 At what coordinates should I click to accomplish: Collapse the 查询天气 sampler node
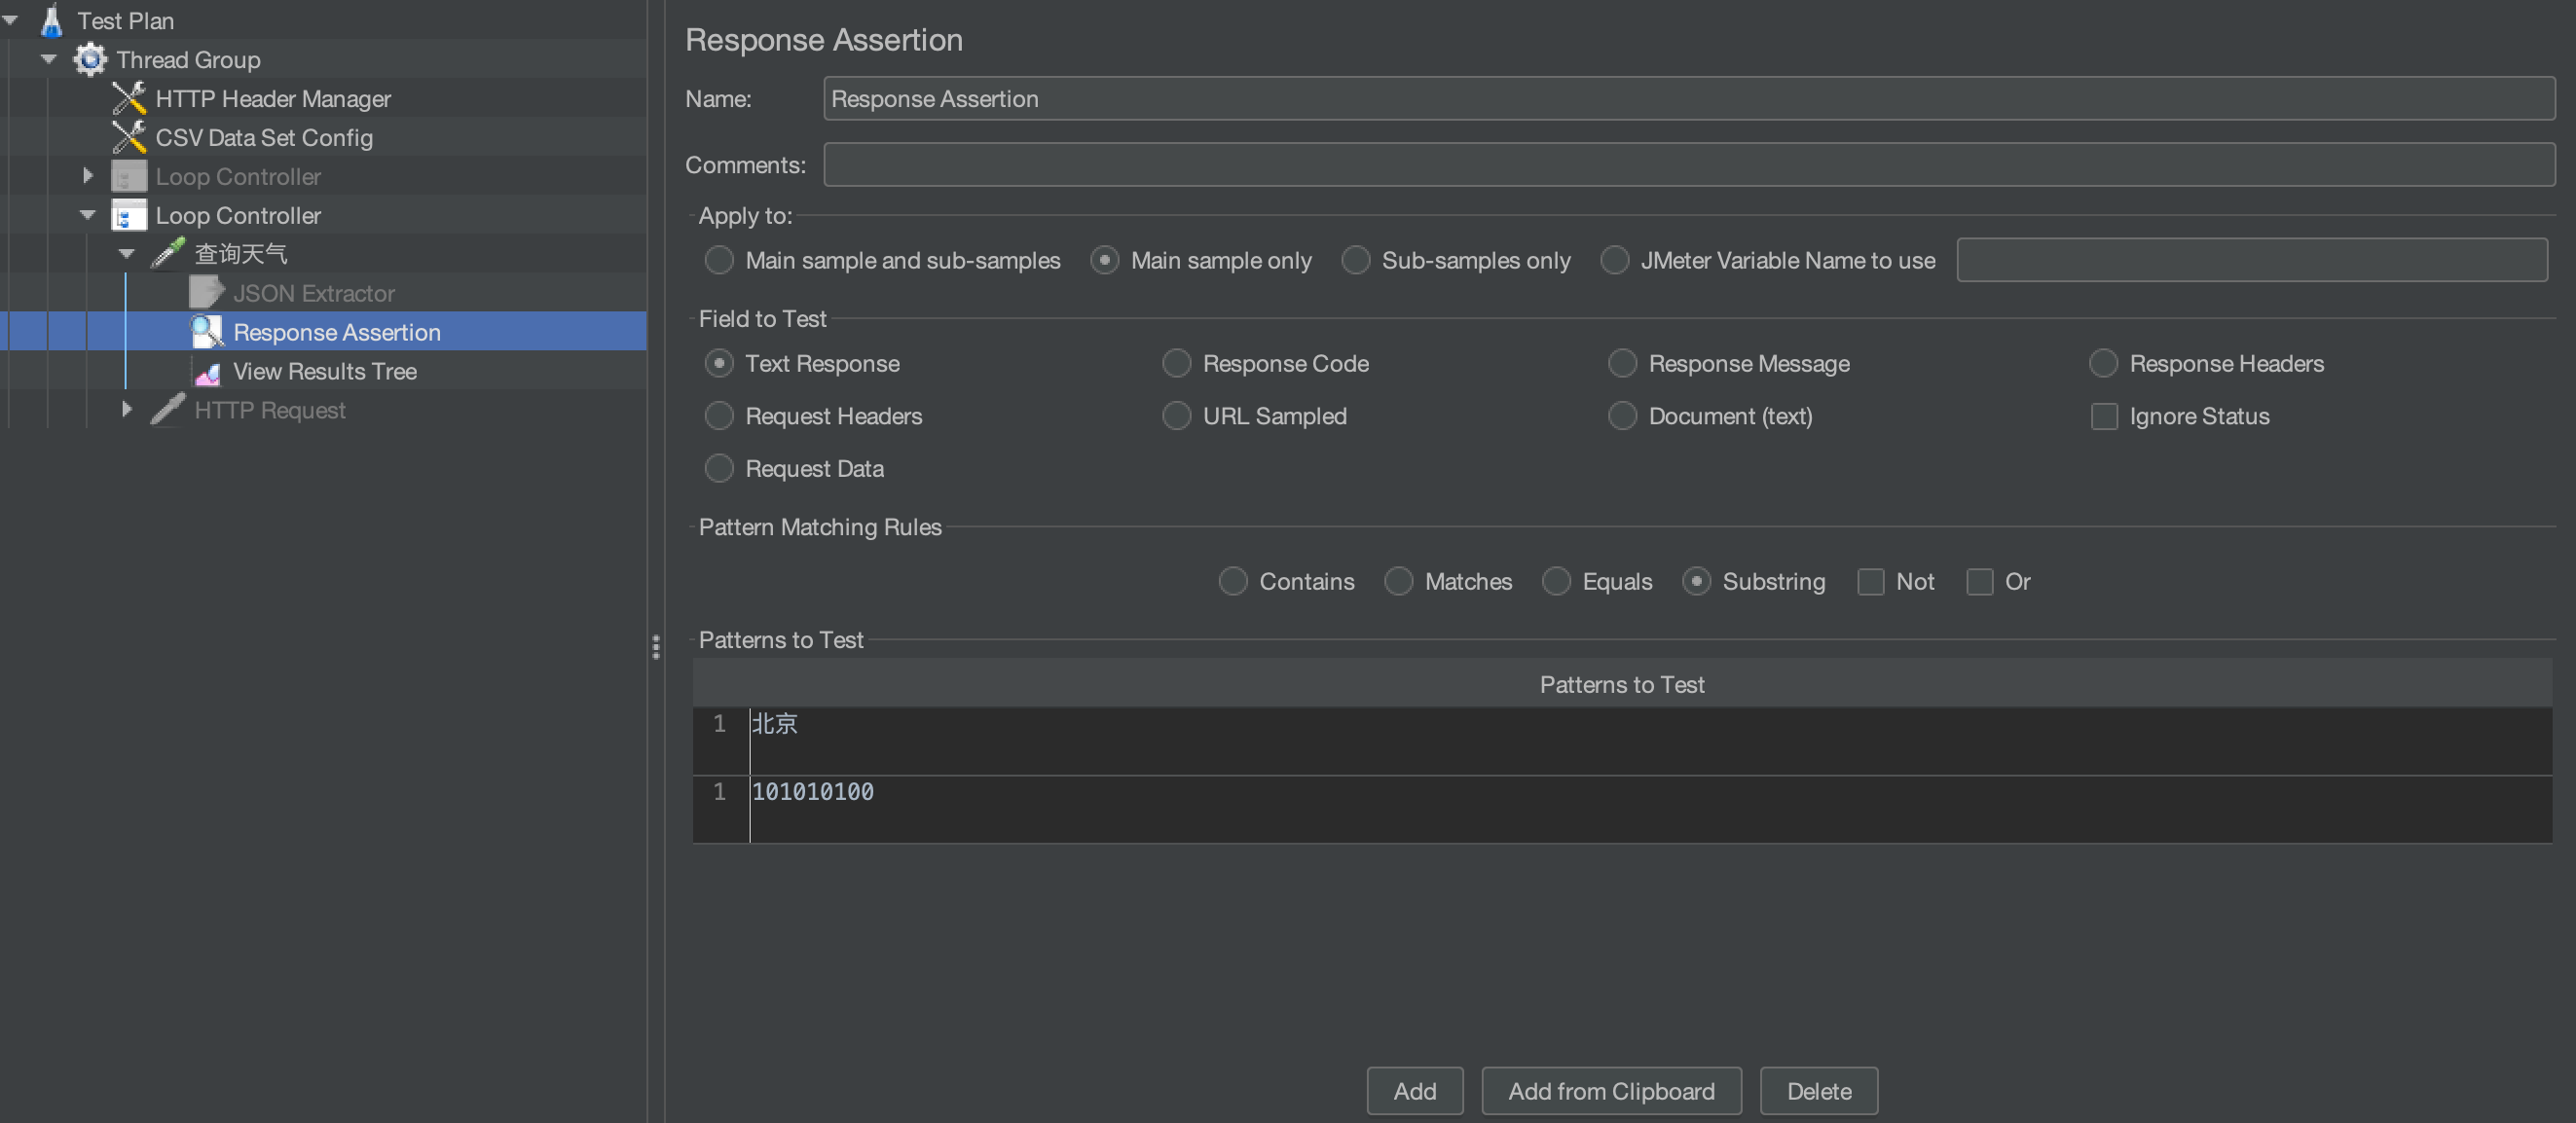pos(127,254)
